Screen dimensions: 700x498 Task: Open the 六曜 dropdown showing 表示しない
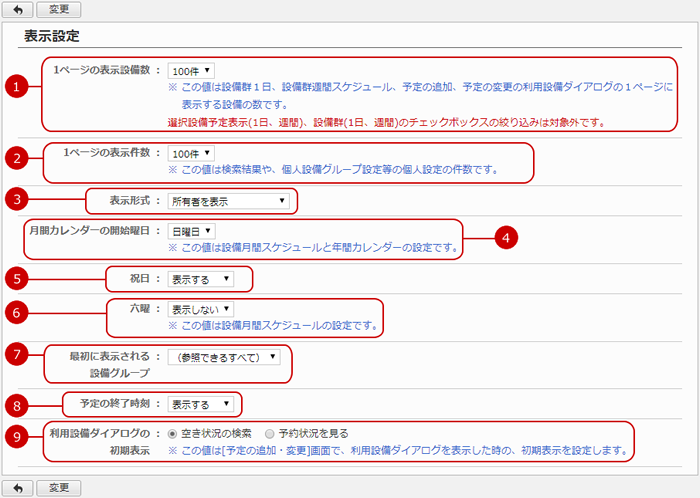pyautogui.click(x=202, y=309)
